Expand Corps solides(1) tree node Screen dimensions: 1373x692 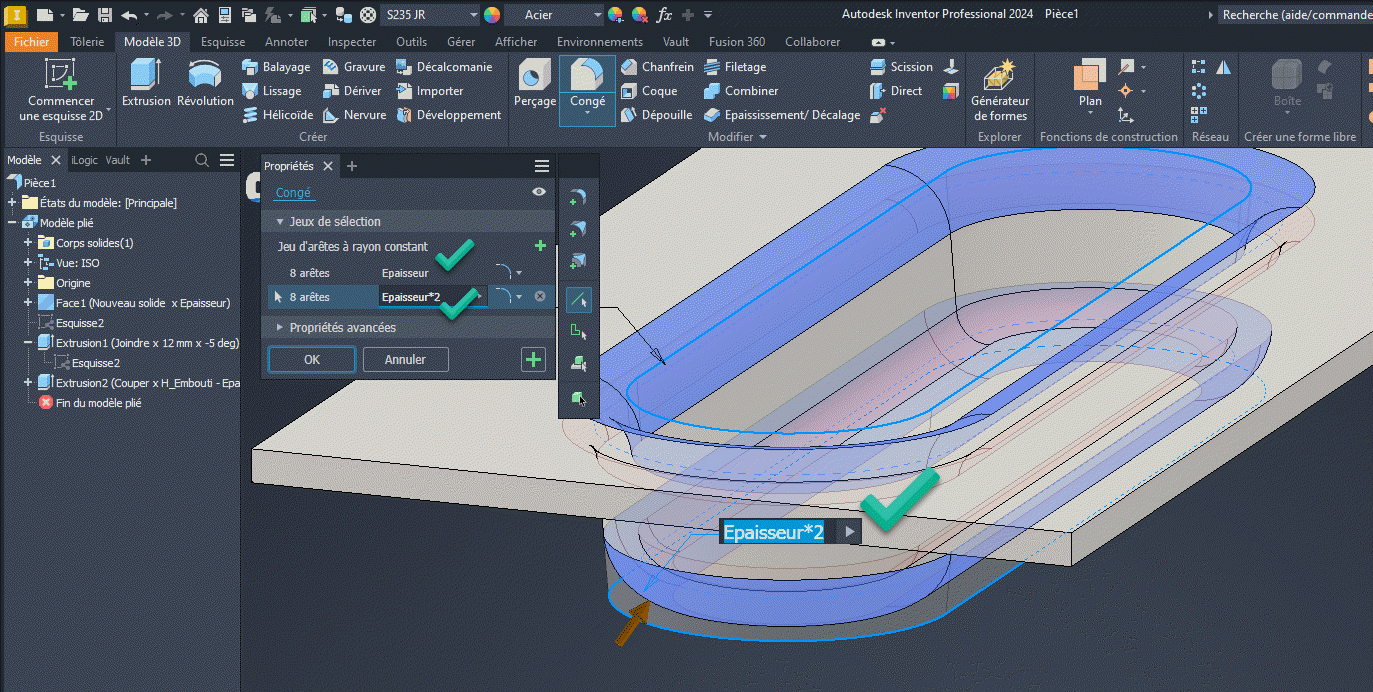pyautogui.click(x=28, y=243)
